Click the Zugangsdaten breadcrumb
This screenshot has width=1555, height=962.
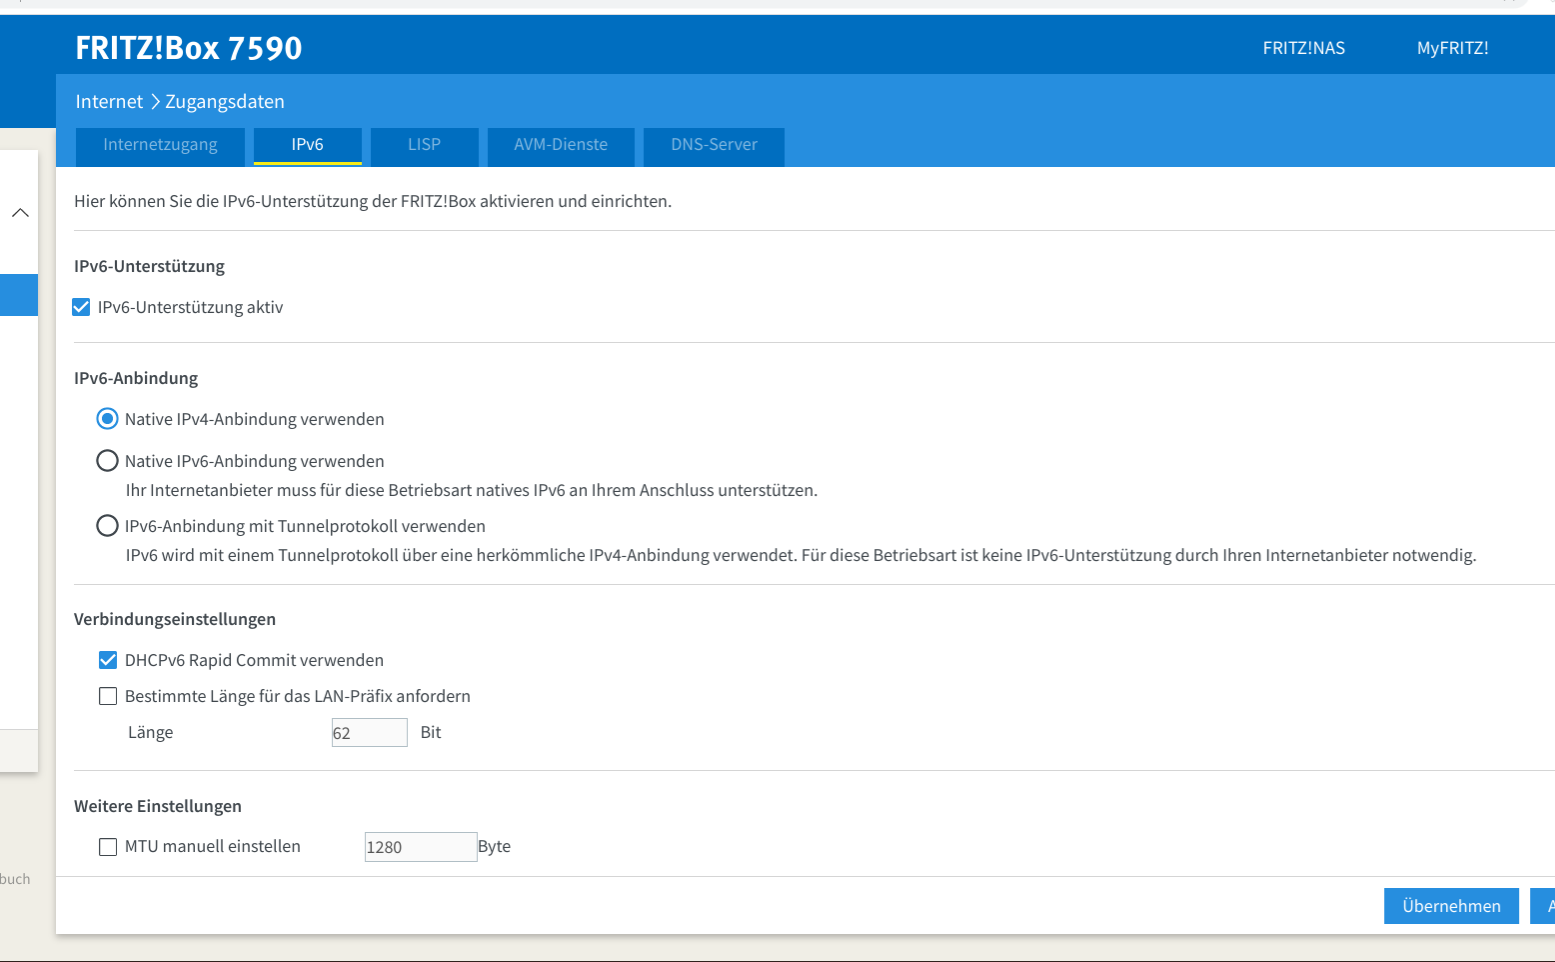pyautogui.click(x=225, y=102)
